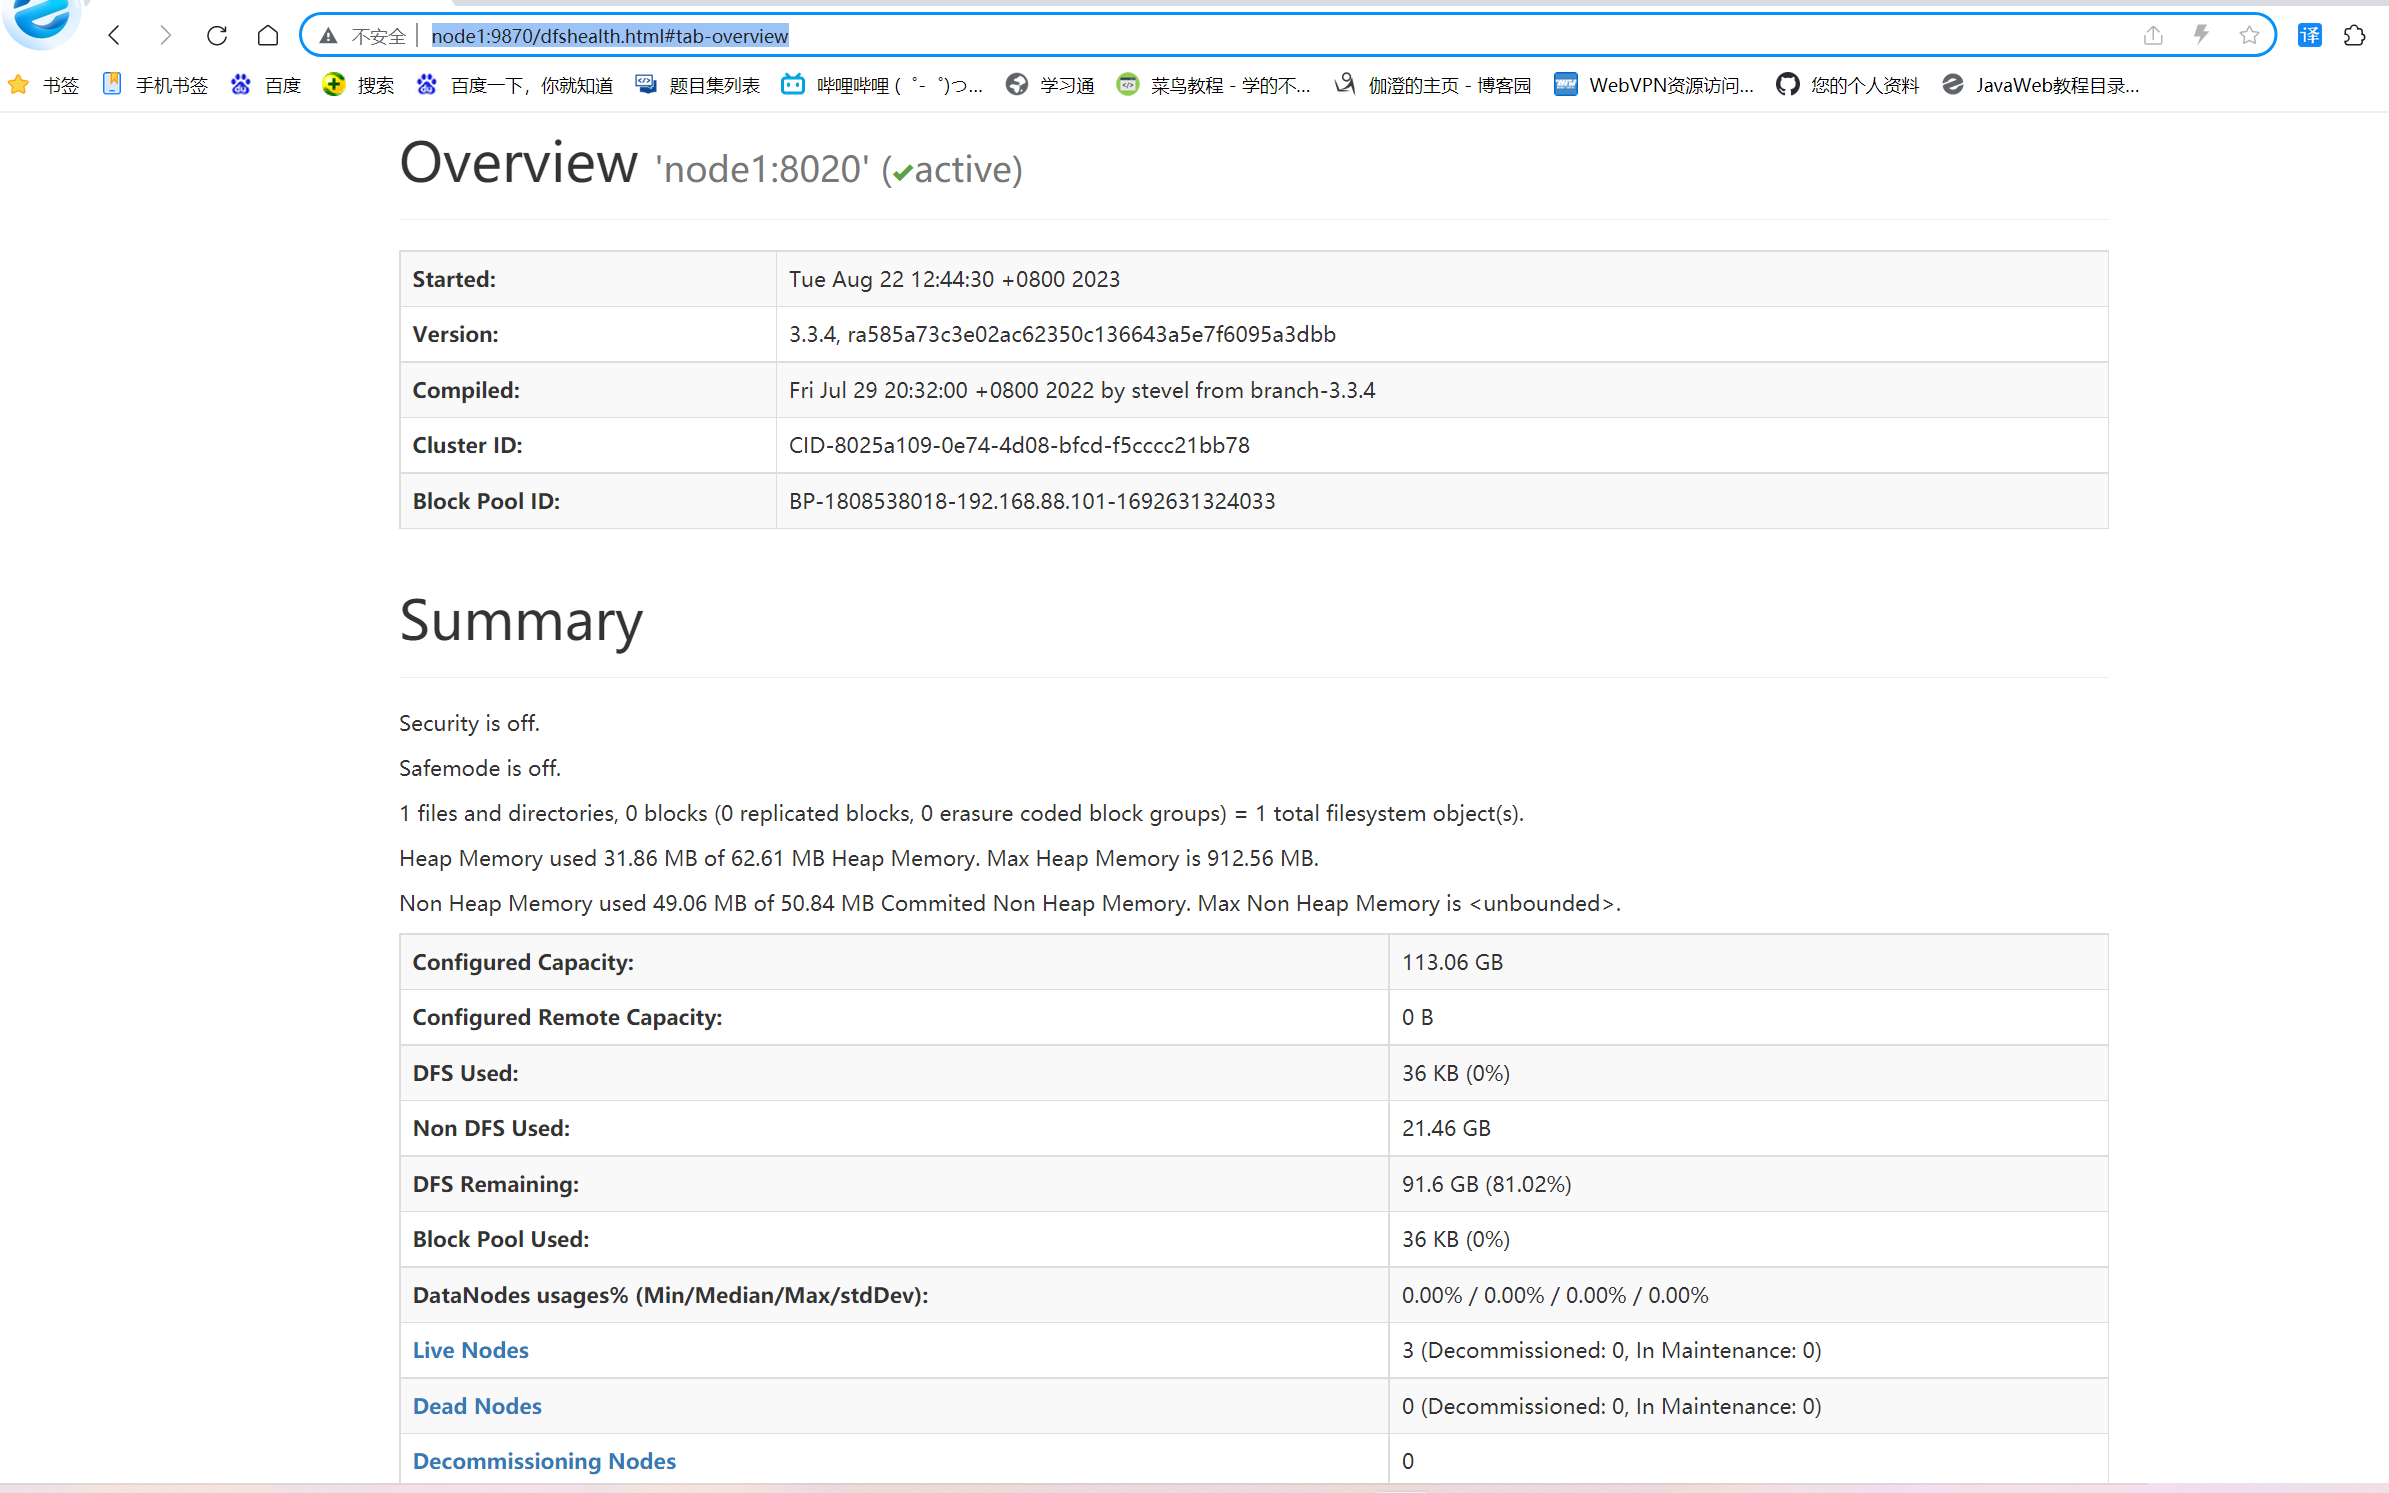This screenshot has width=2389, height=1493.
Task: Click the browser back arrow
Action: click(115, 36)
